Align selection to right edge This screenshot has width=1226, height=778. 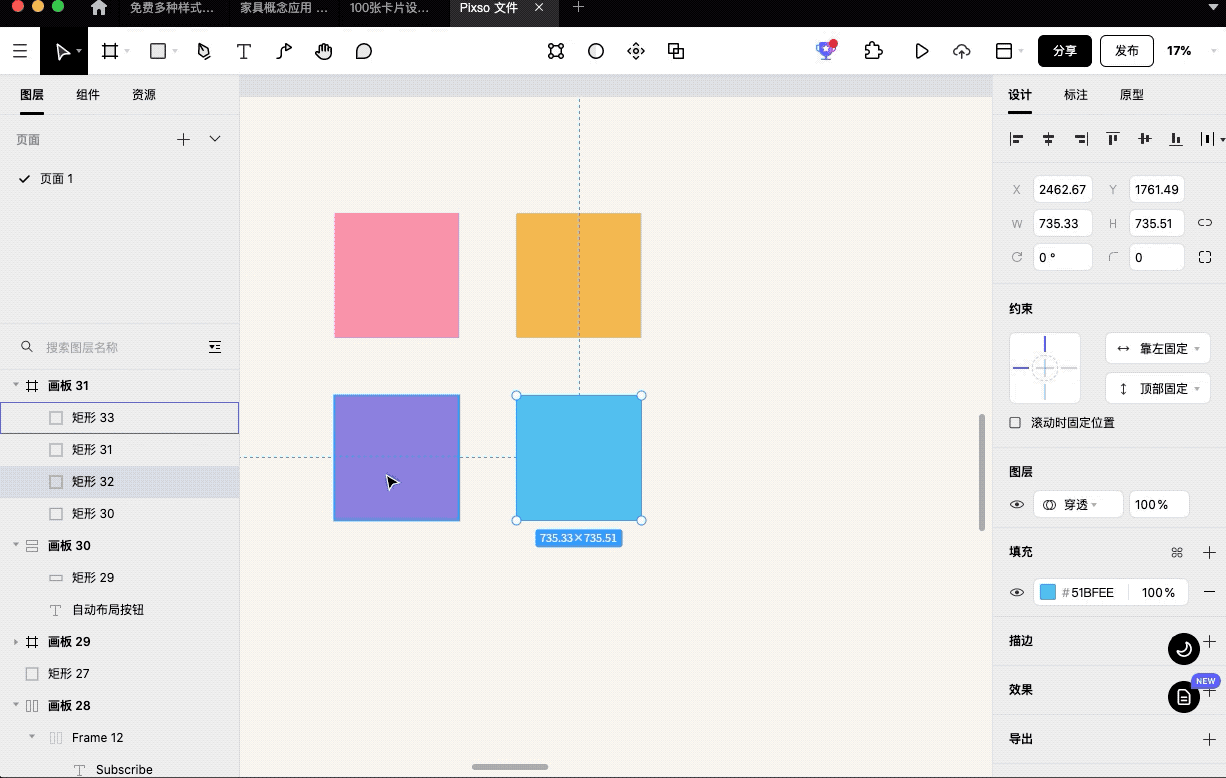pyautogui.click(x=1081, y=139)
